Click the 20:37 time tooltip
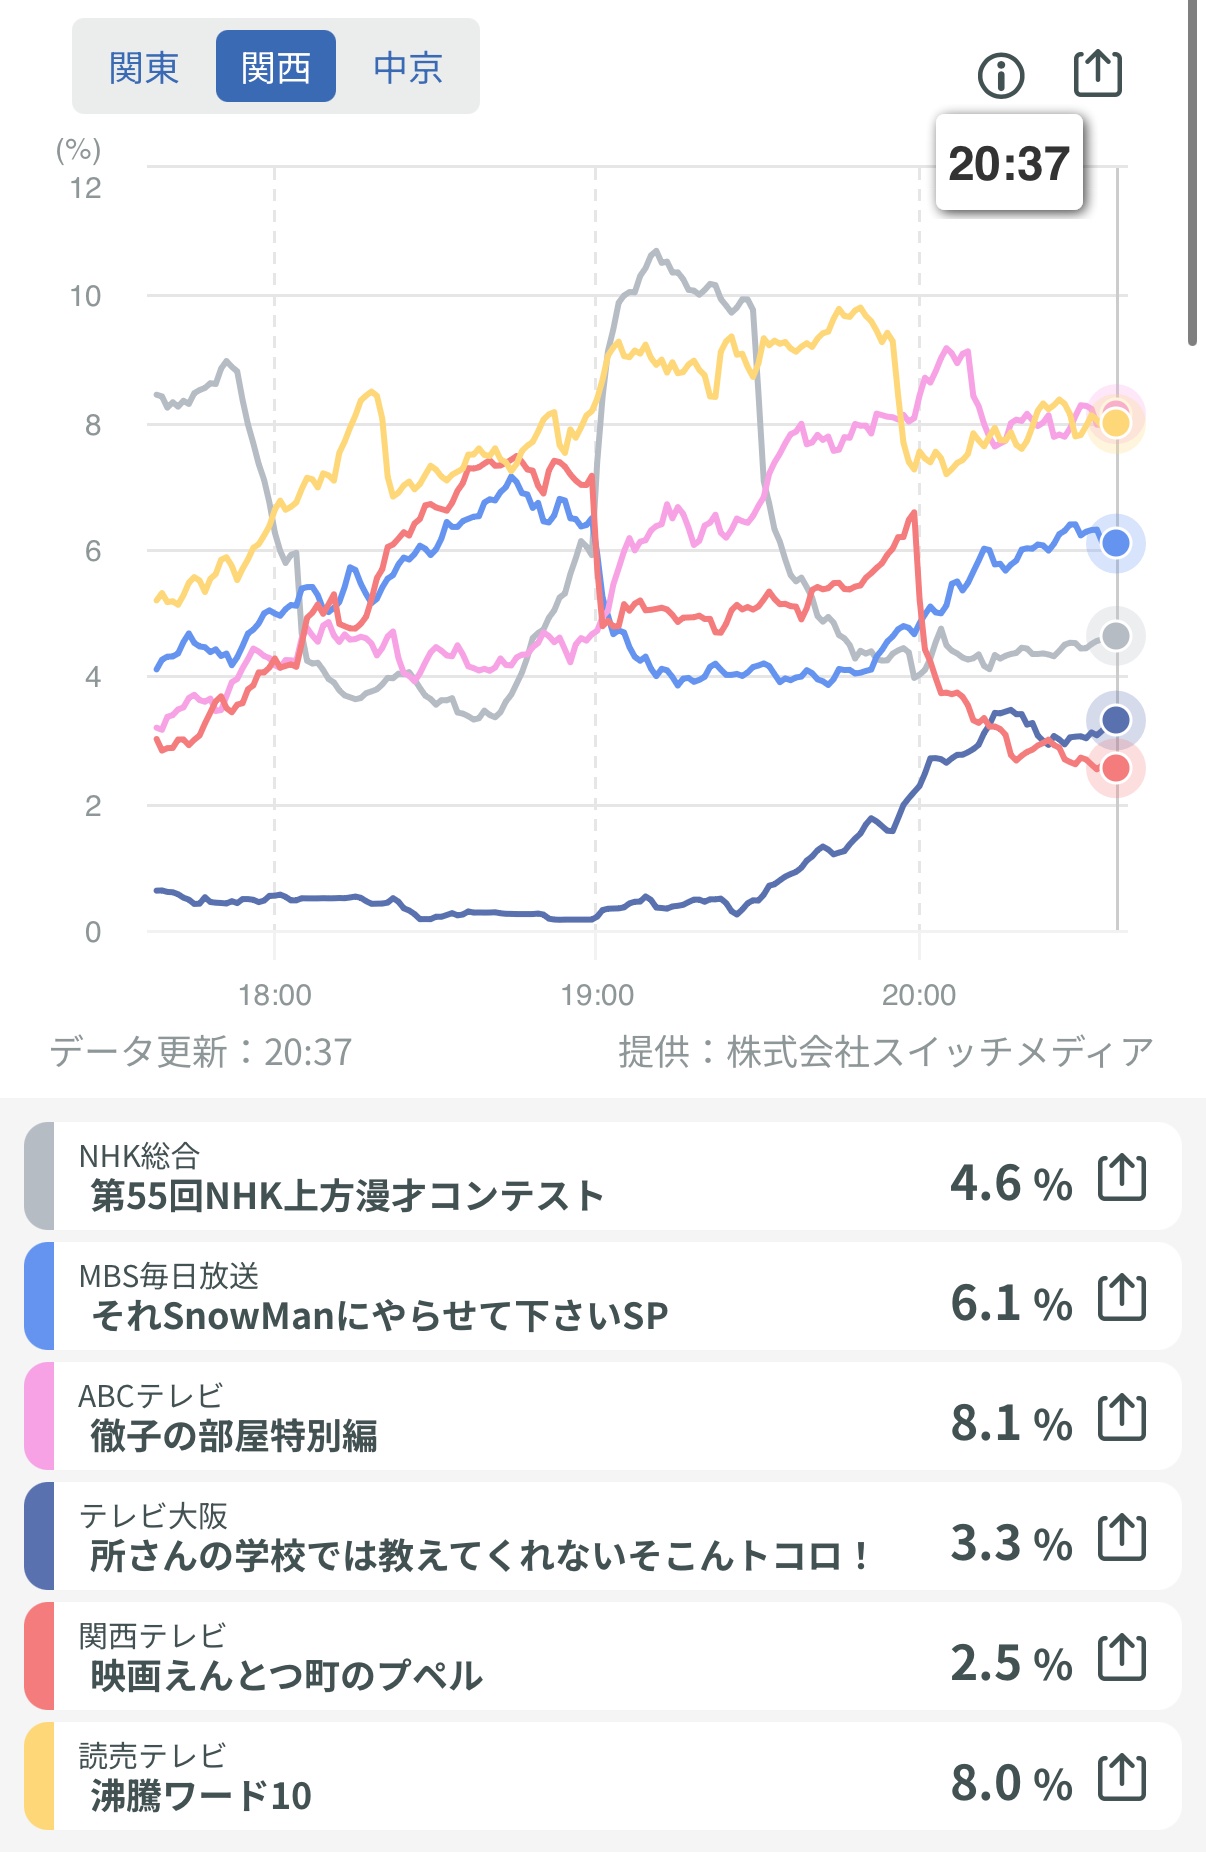1206x1852 pixels. (x=1009, y=163)
